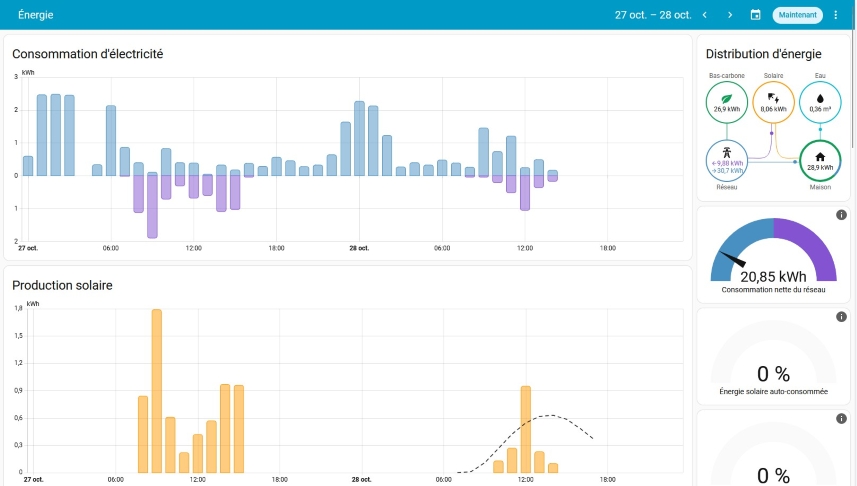Click the 27 oct. – 28 oct. date range

(652, 15)
